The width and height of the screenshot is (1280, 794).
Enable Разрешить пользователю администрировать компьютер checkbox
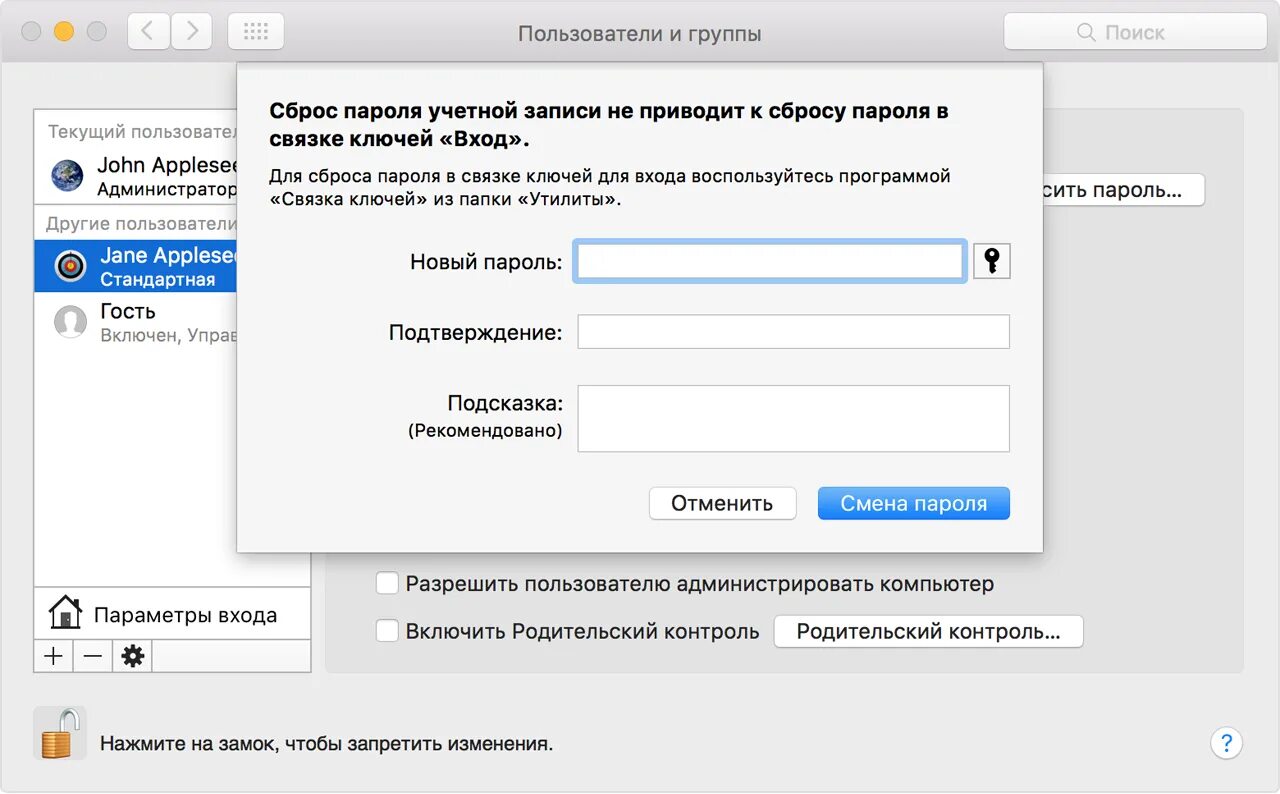pos(387,583)
